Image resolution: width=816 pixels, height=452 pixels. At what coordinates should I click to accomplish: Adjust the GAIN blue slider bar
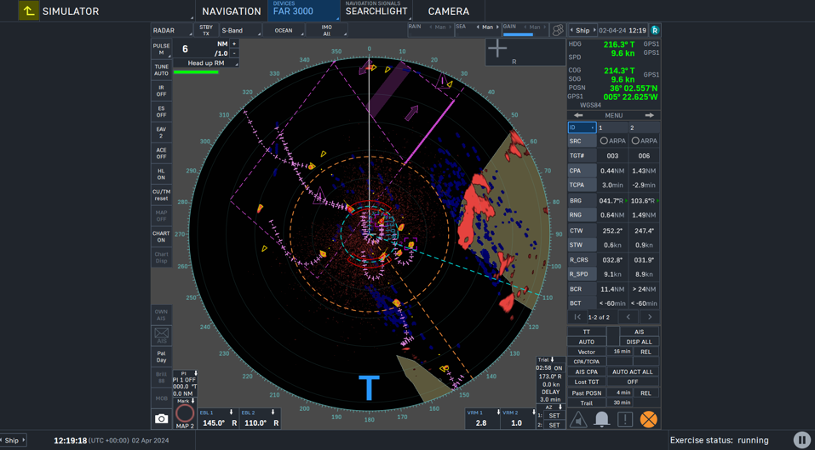[518, 35]
